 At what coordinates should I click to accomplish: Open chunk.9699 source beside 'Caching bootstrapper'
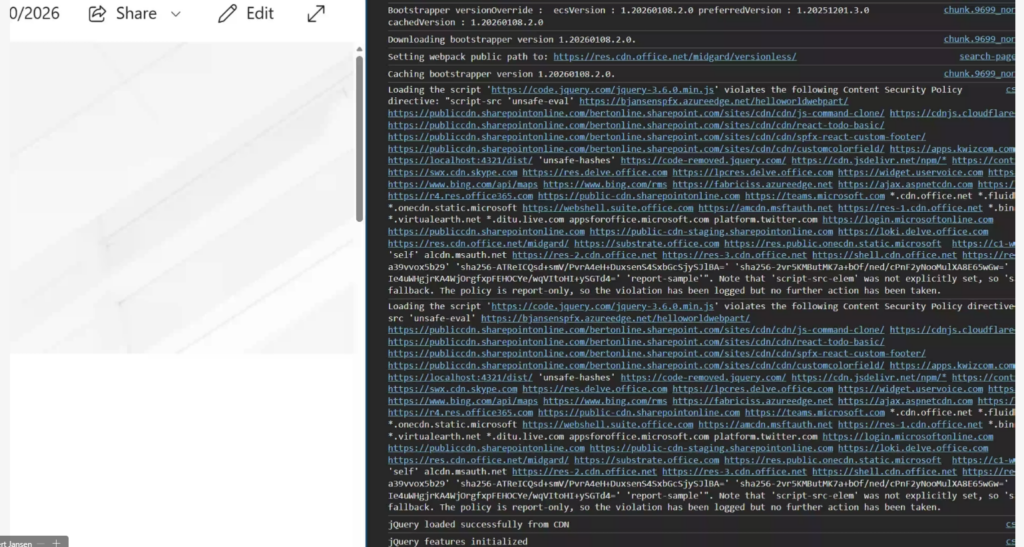click(x=983, y=73)
